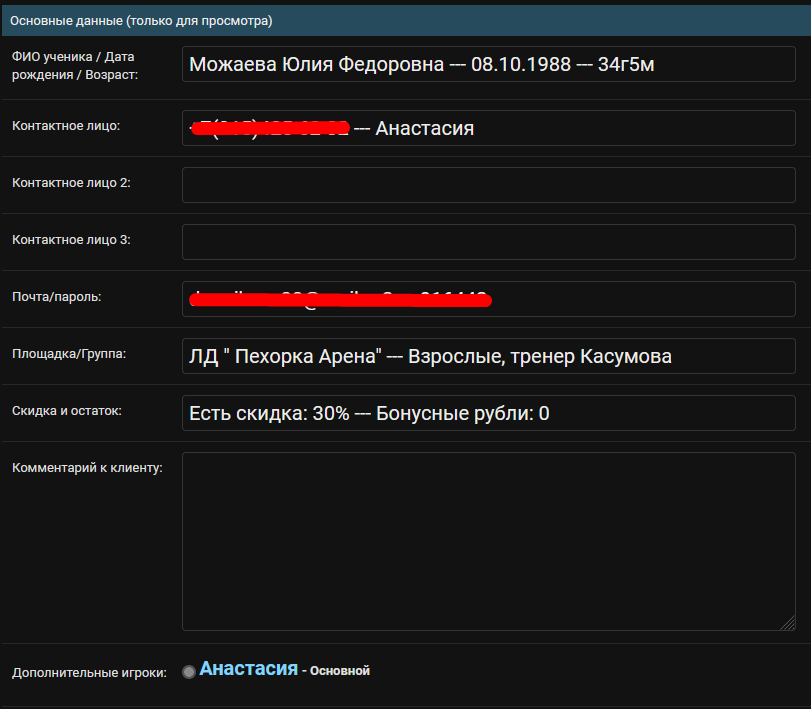Click the Площадка/Группа label

tap(69, 354)
